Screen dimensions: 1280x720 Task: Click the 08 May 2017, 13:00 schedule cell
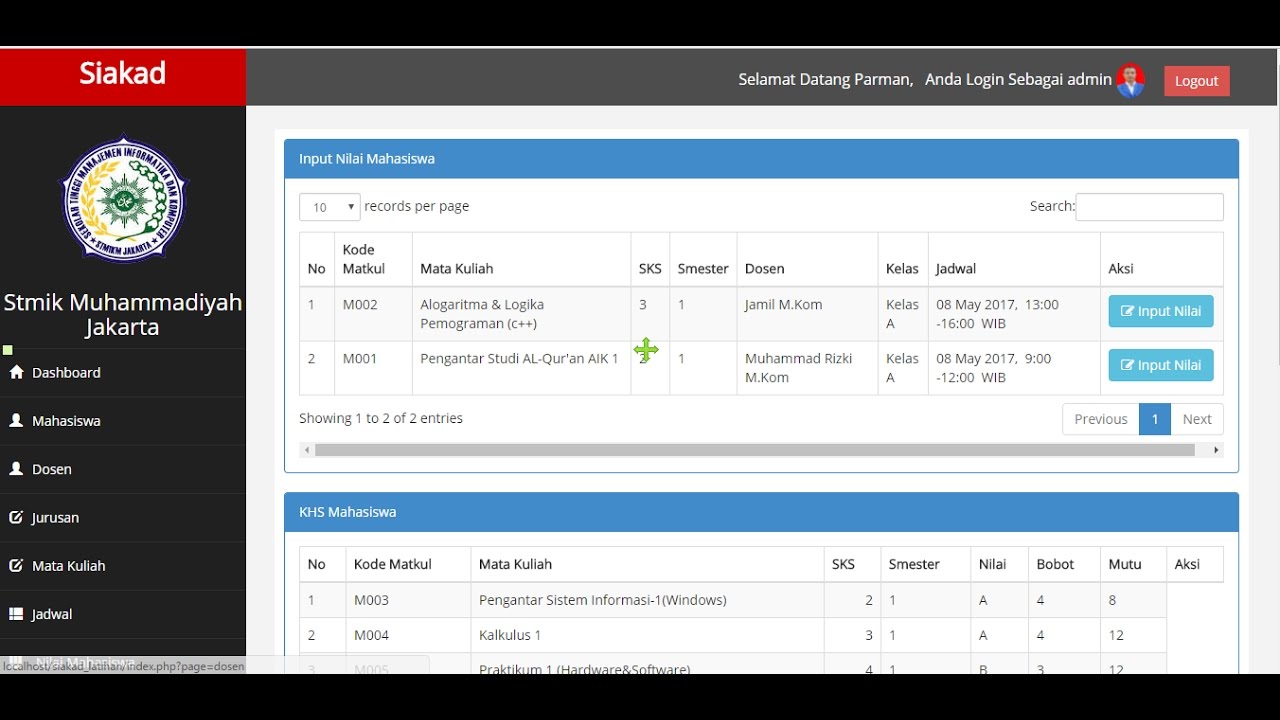(1014, 314)
